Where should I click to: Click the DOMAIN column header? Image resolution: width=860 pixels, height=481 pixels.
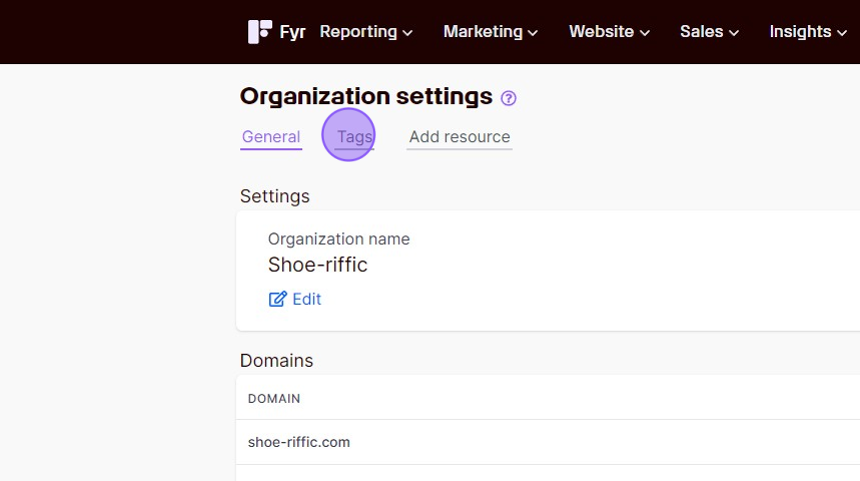click(x=274, y=399)
